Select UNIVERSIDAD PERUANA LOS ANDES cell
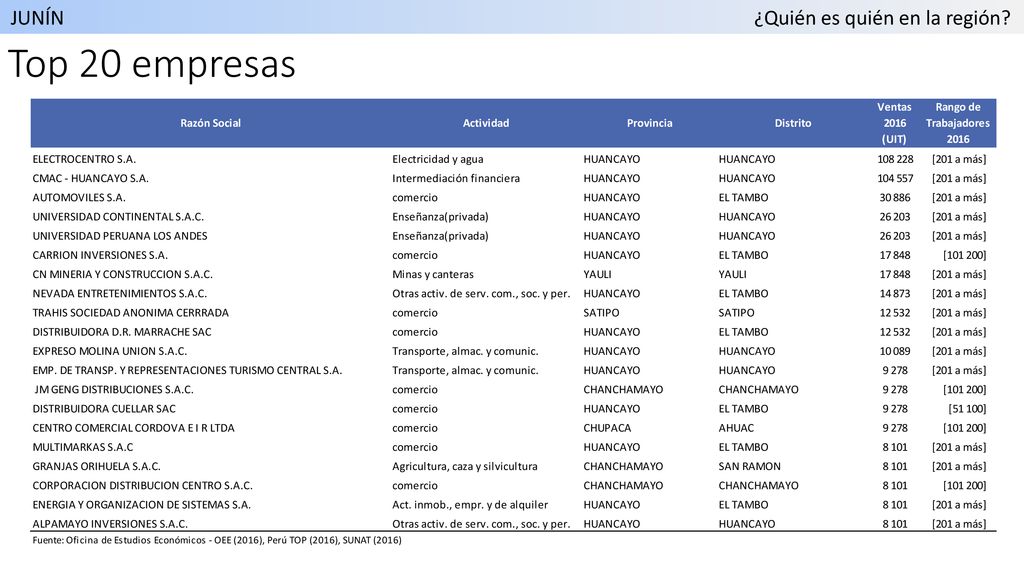 120,236
